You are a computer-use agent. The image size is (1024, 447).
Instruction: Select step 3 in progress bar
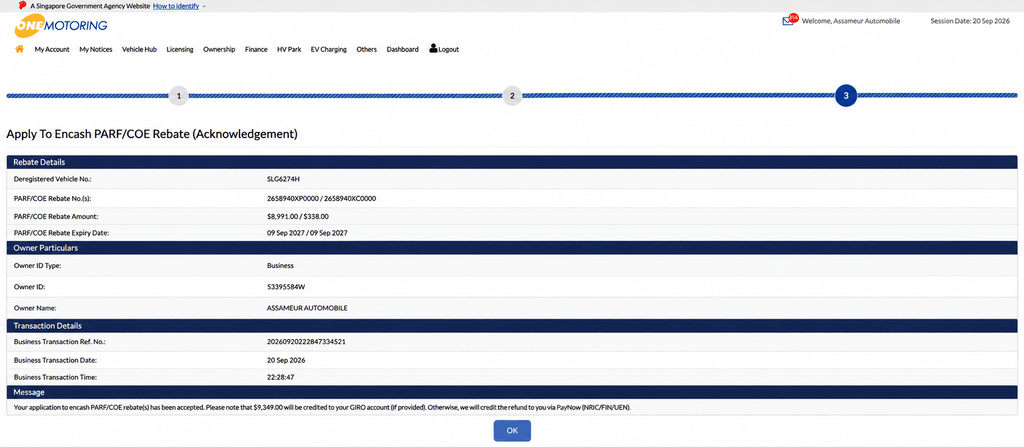click(x=846, y=96)
